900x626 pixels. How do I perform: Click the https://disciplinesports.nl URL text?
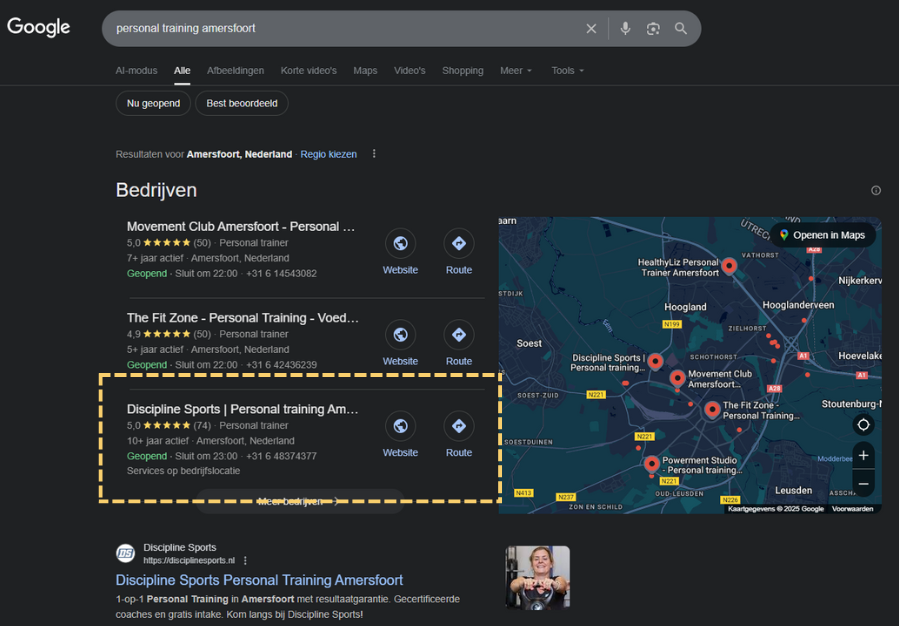(x=189, y=561)
